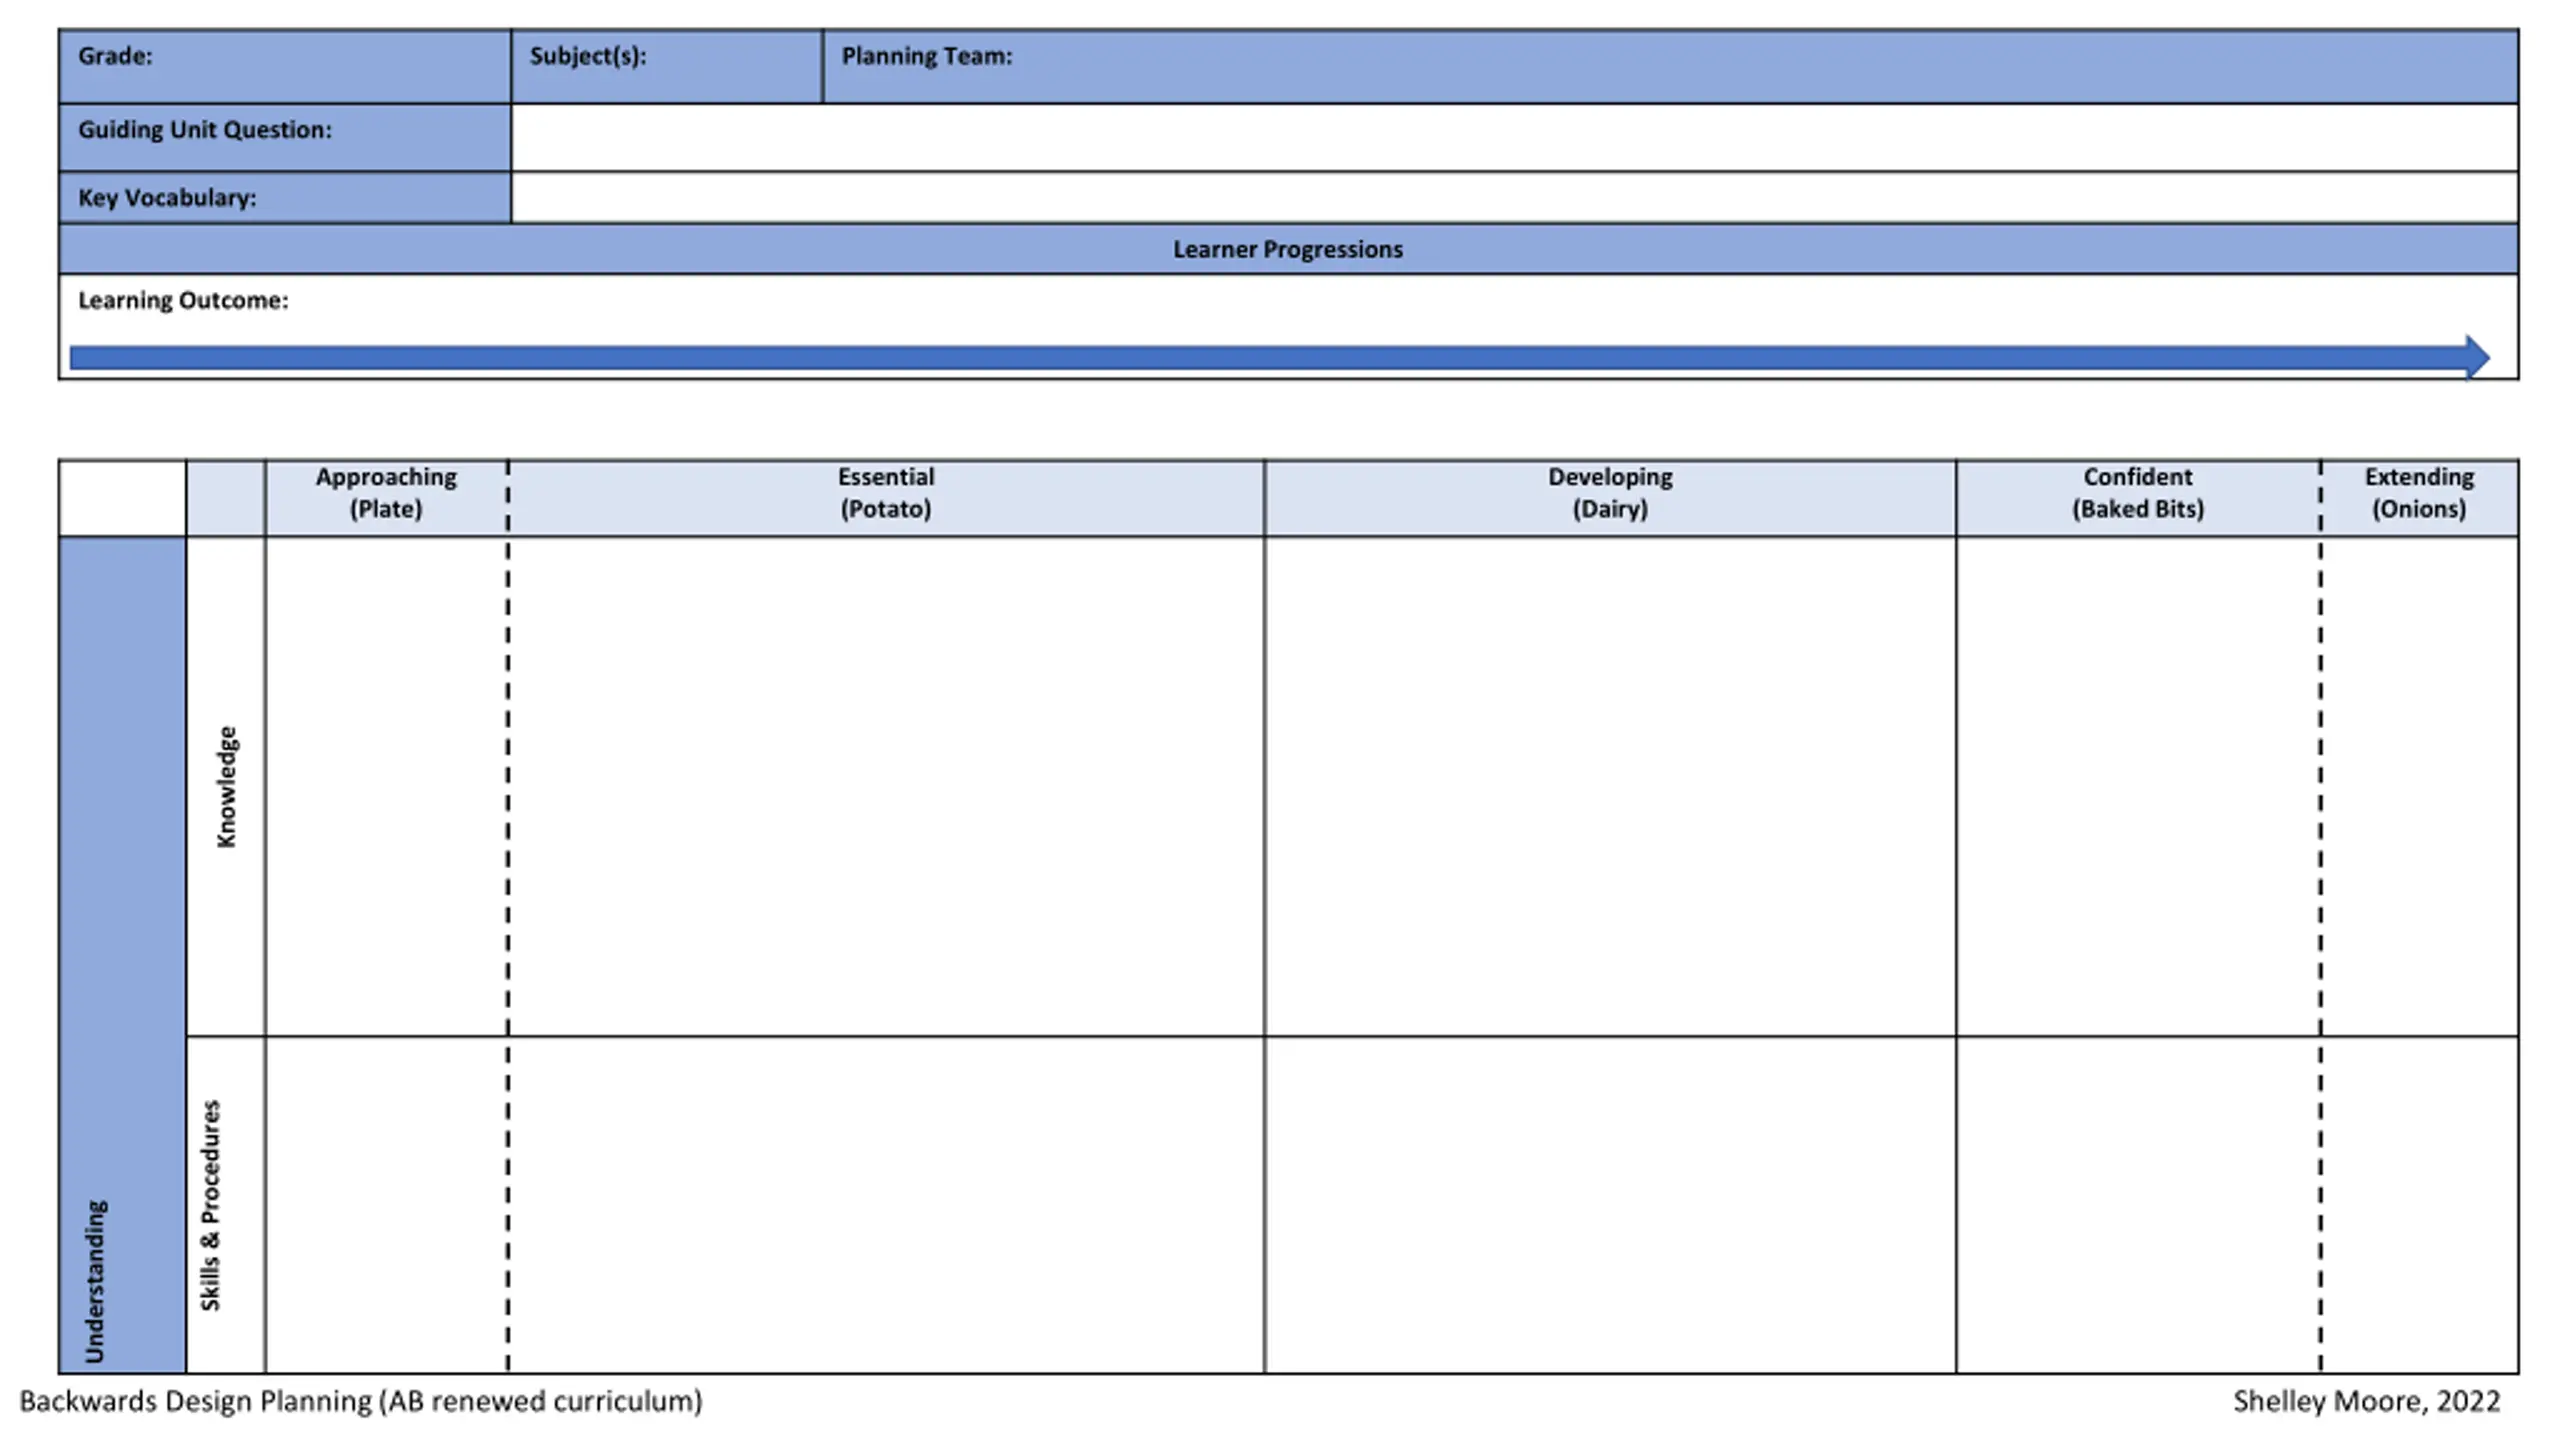Click the 'Learning Outcome:' text
This screenshot has width=2560, height=1440.
click(x=183, y=301)
